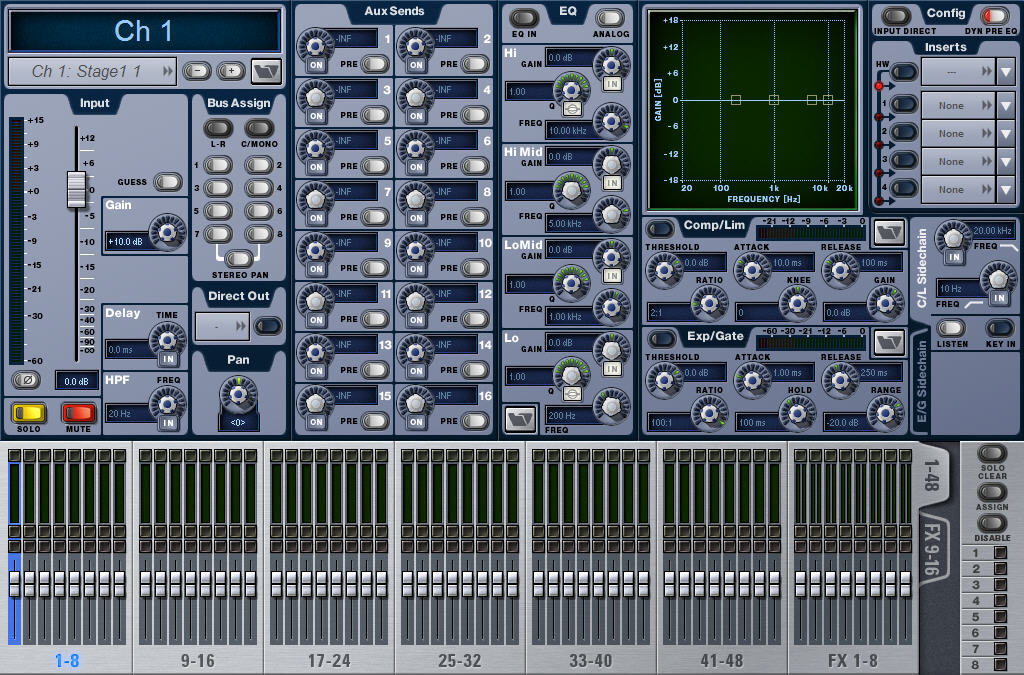Toggle the sidechain KEY IN switch
This screenshot has width=1024, height=675.
click(999, 327)
